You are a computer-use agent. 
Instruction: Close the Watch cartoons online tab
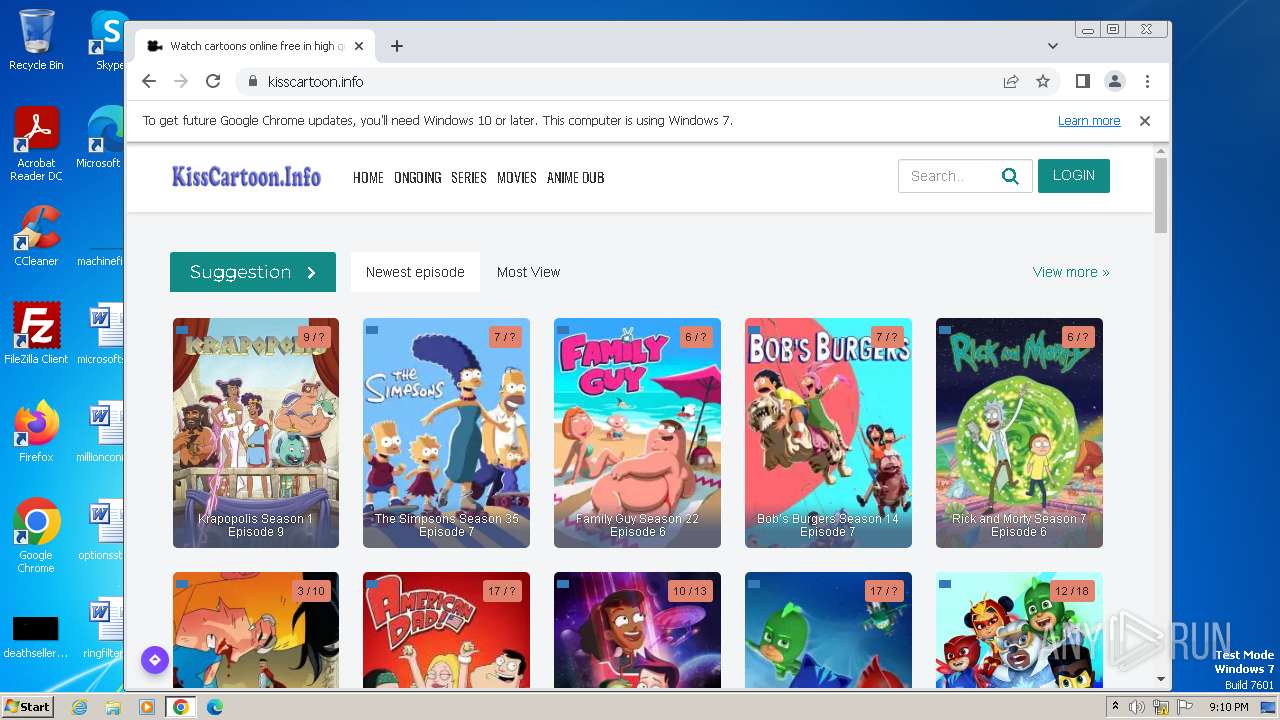pyautogui.click(x=359, y=46)
